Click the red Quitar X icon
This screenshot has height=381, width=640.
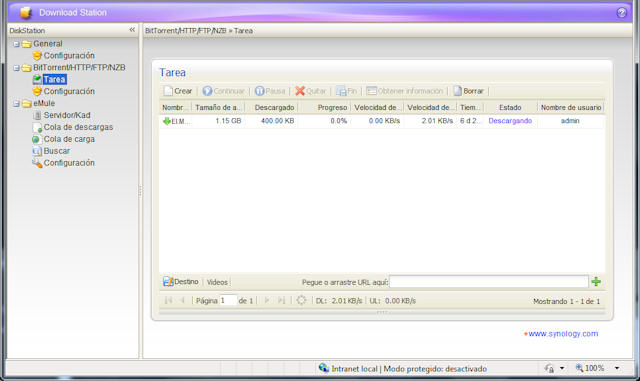pos(300,91)
